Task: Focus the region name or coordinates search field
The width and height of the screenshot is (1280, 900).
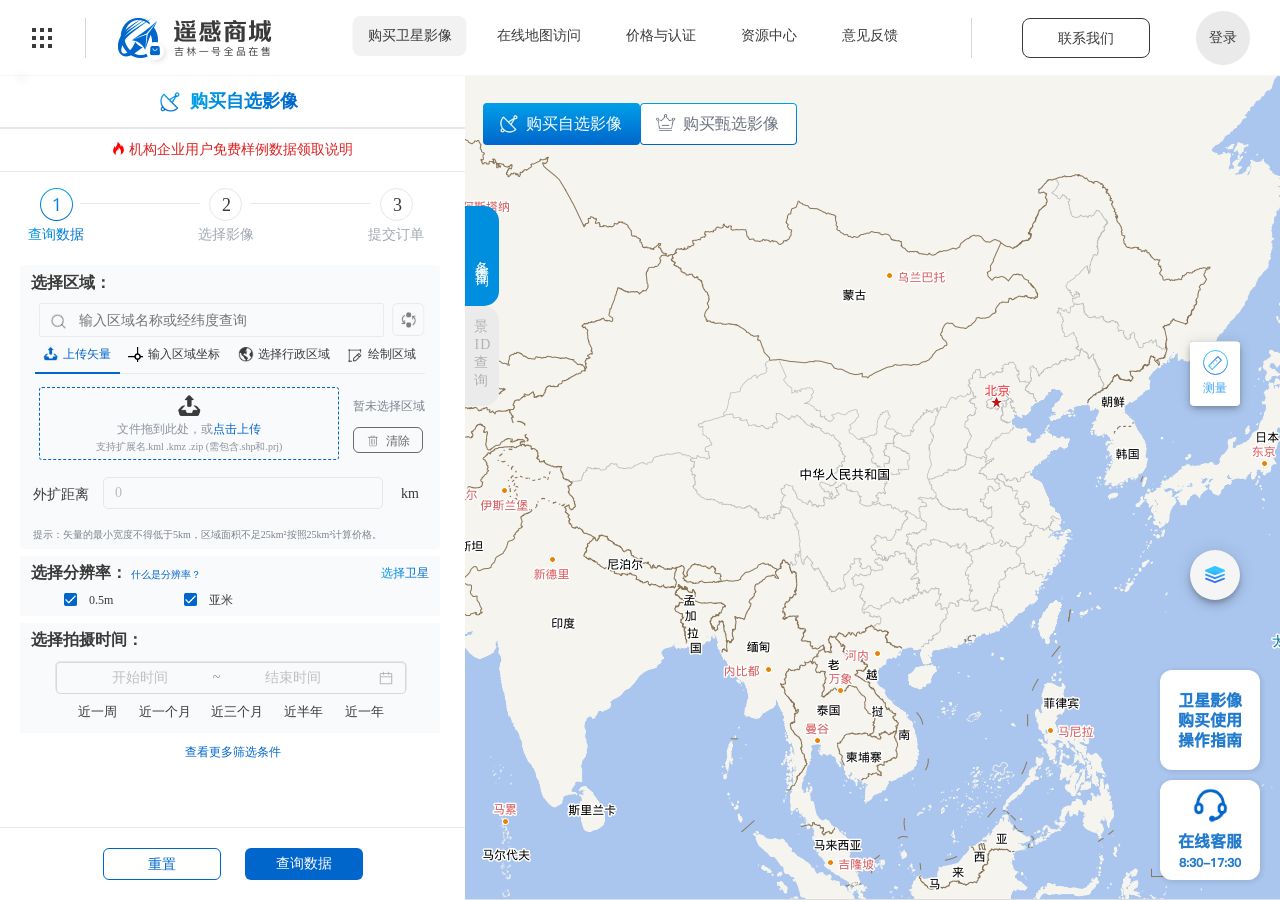Action: (211, 320)
